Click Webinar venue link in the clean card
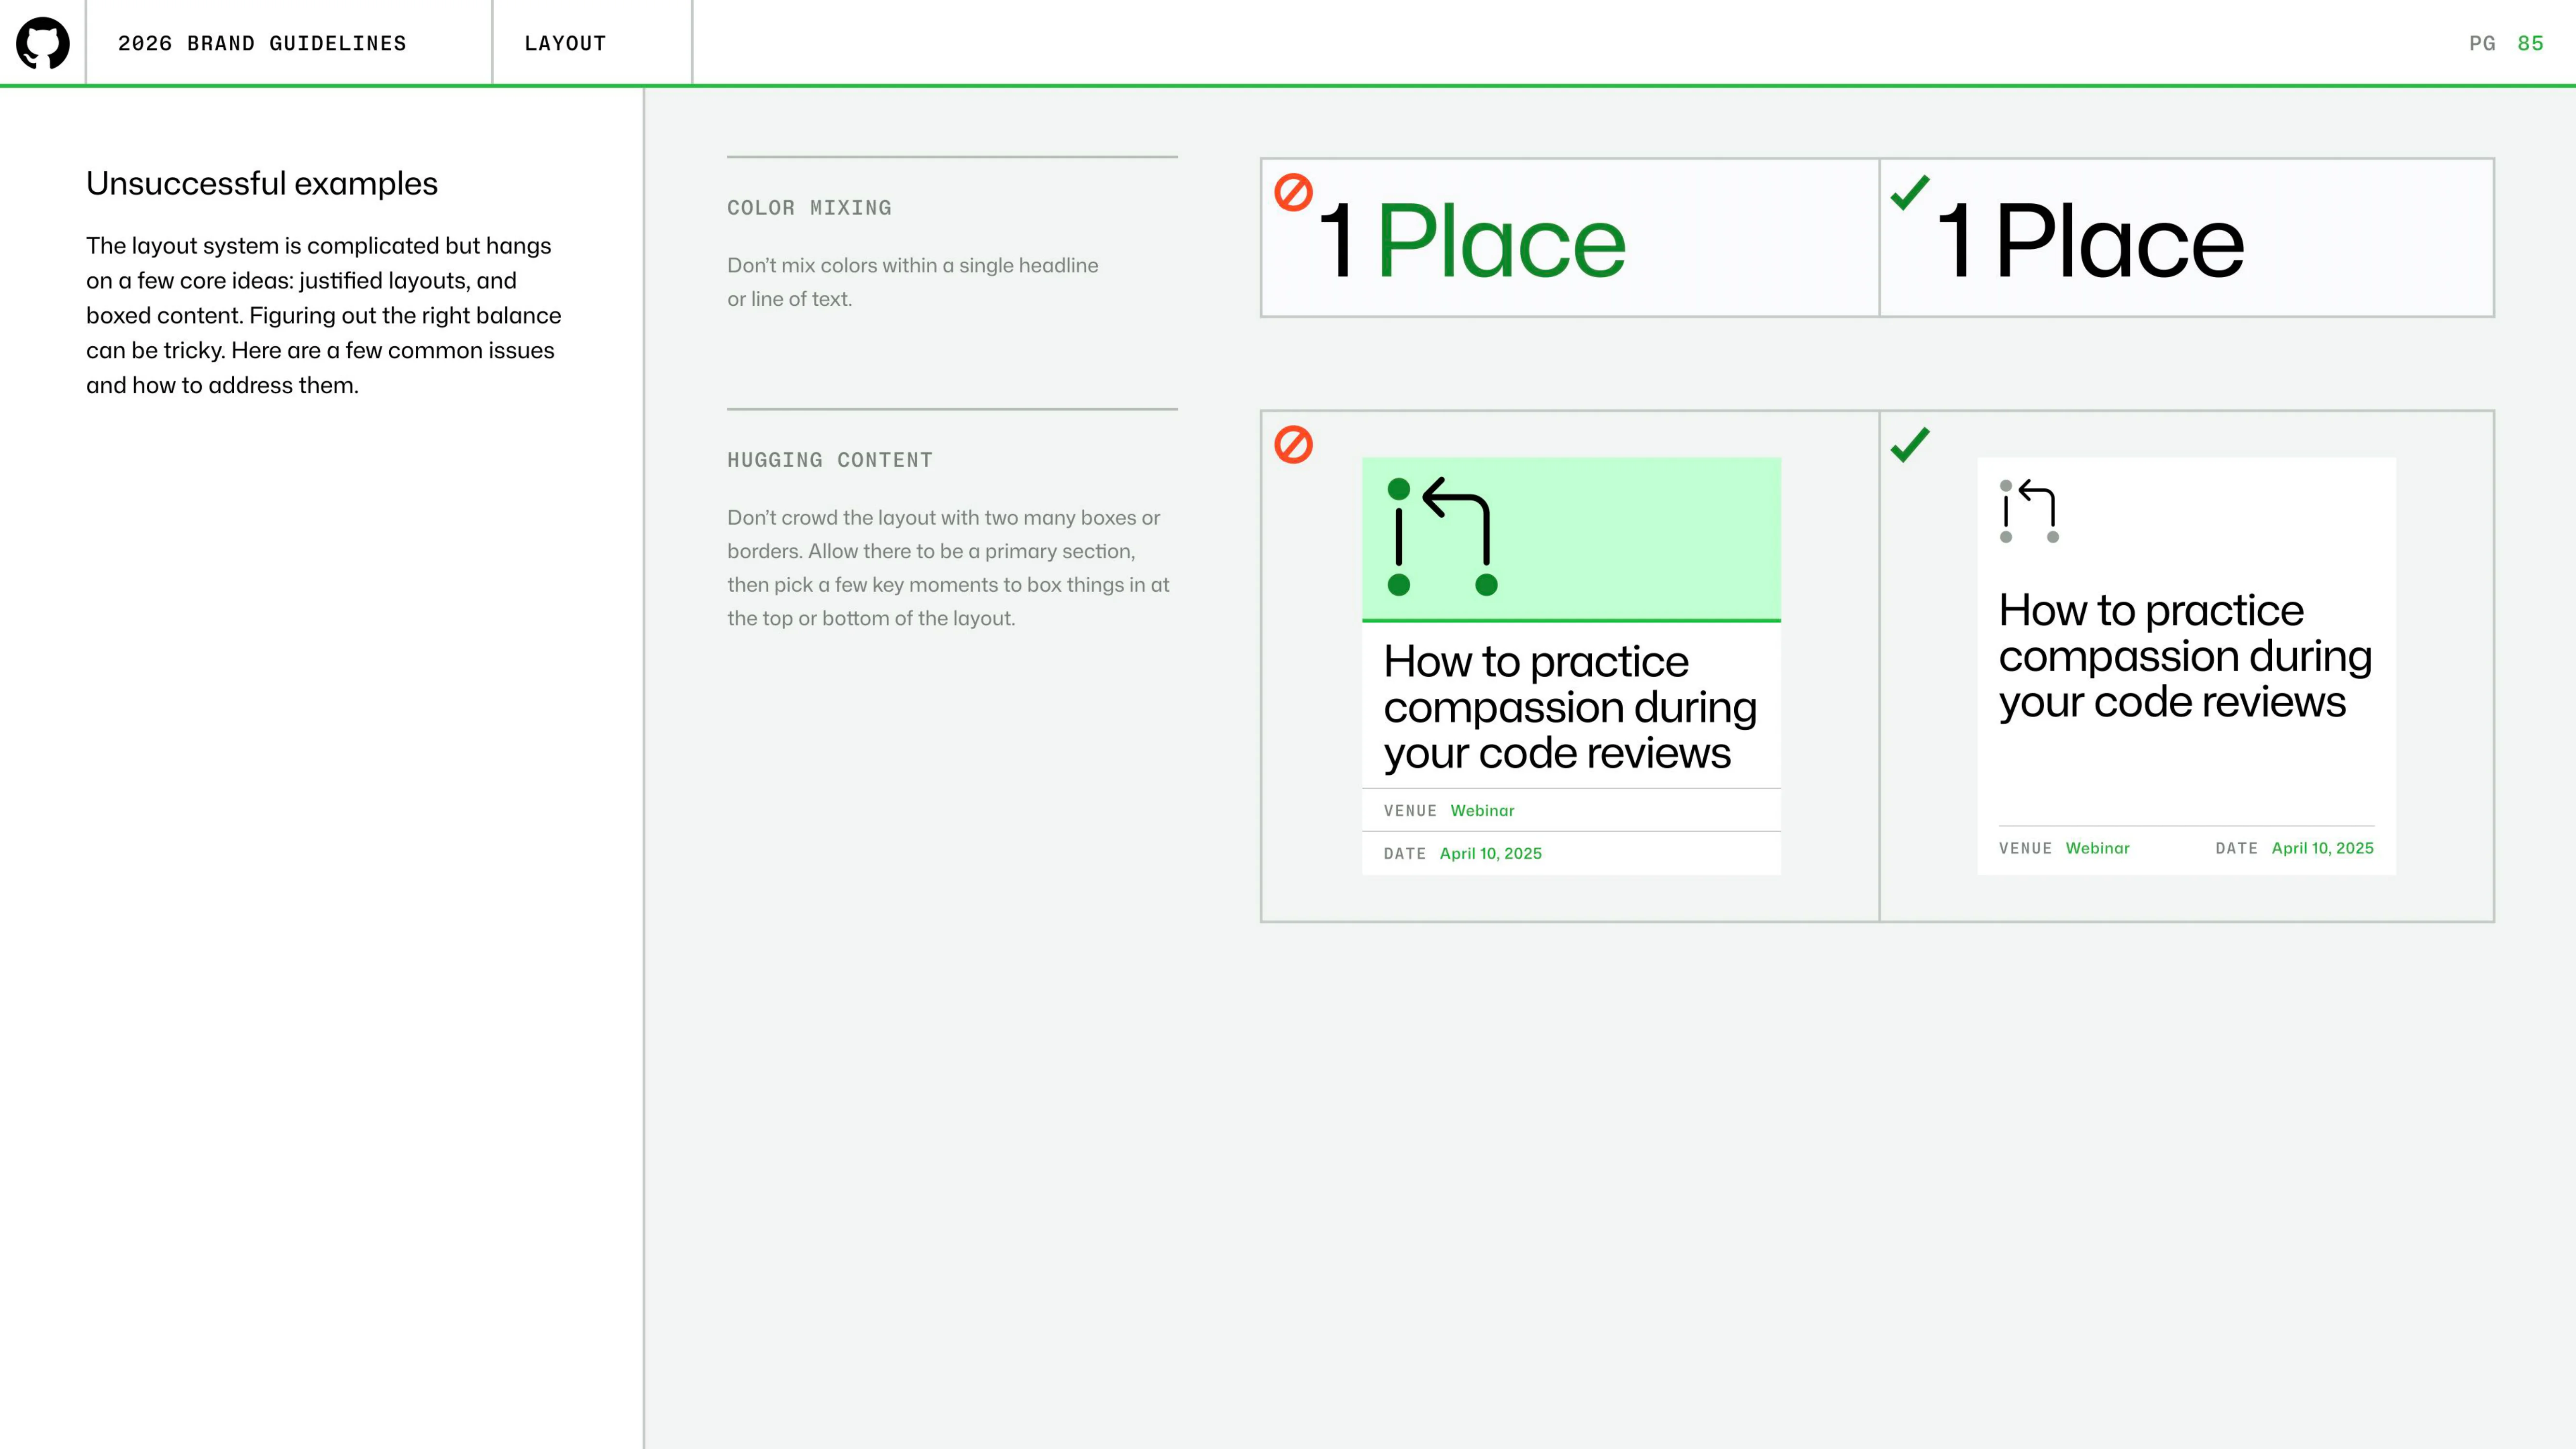This screenshot has height=1449, width=2576. 2097,848
